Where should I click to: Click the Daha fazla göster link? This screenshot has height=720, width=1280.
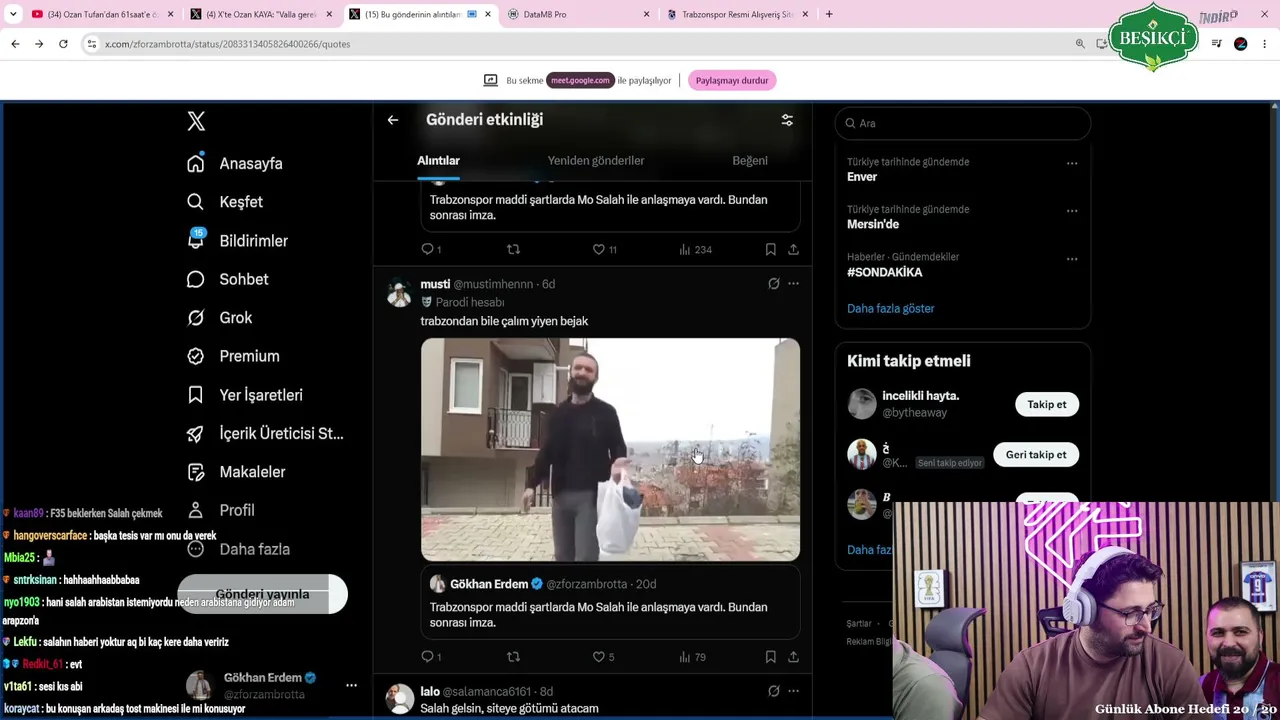[891, 309]
